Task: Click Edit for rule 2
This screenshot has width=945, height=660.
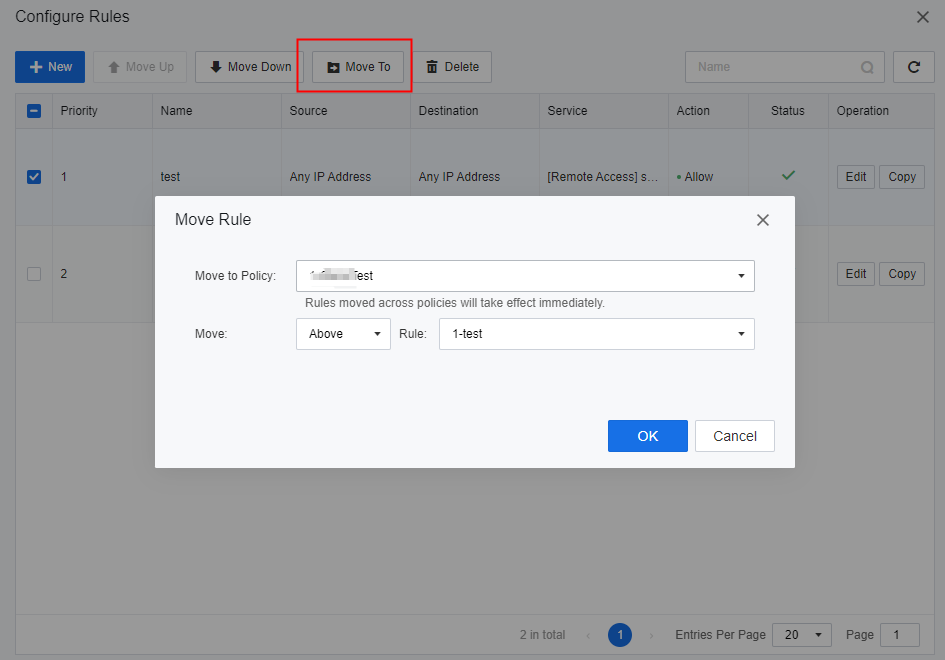Action: click(856, 274)
